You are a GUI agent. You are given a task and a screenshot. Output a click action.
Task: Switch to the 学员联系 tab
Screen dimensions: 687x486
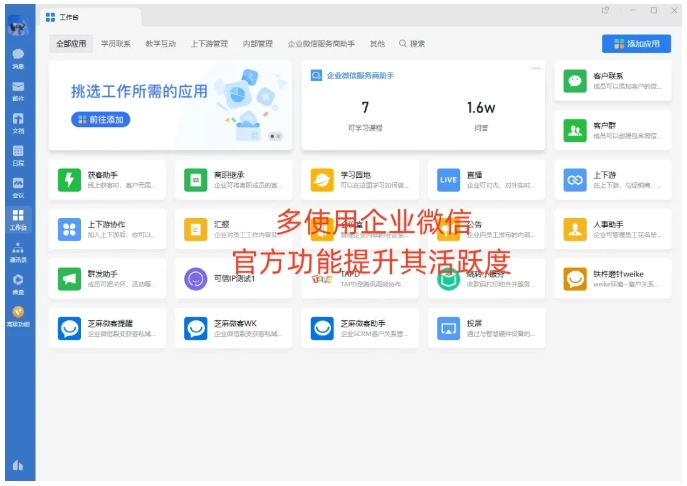(x=116, y=44)
